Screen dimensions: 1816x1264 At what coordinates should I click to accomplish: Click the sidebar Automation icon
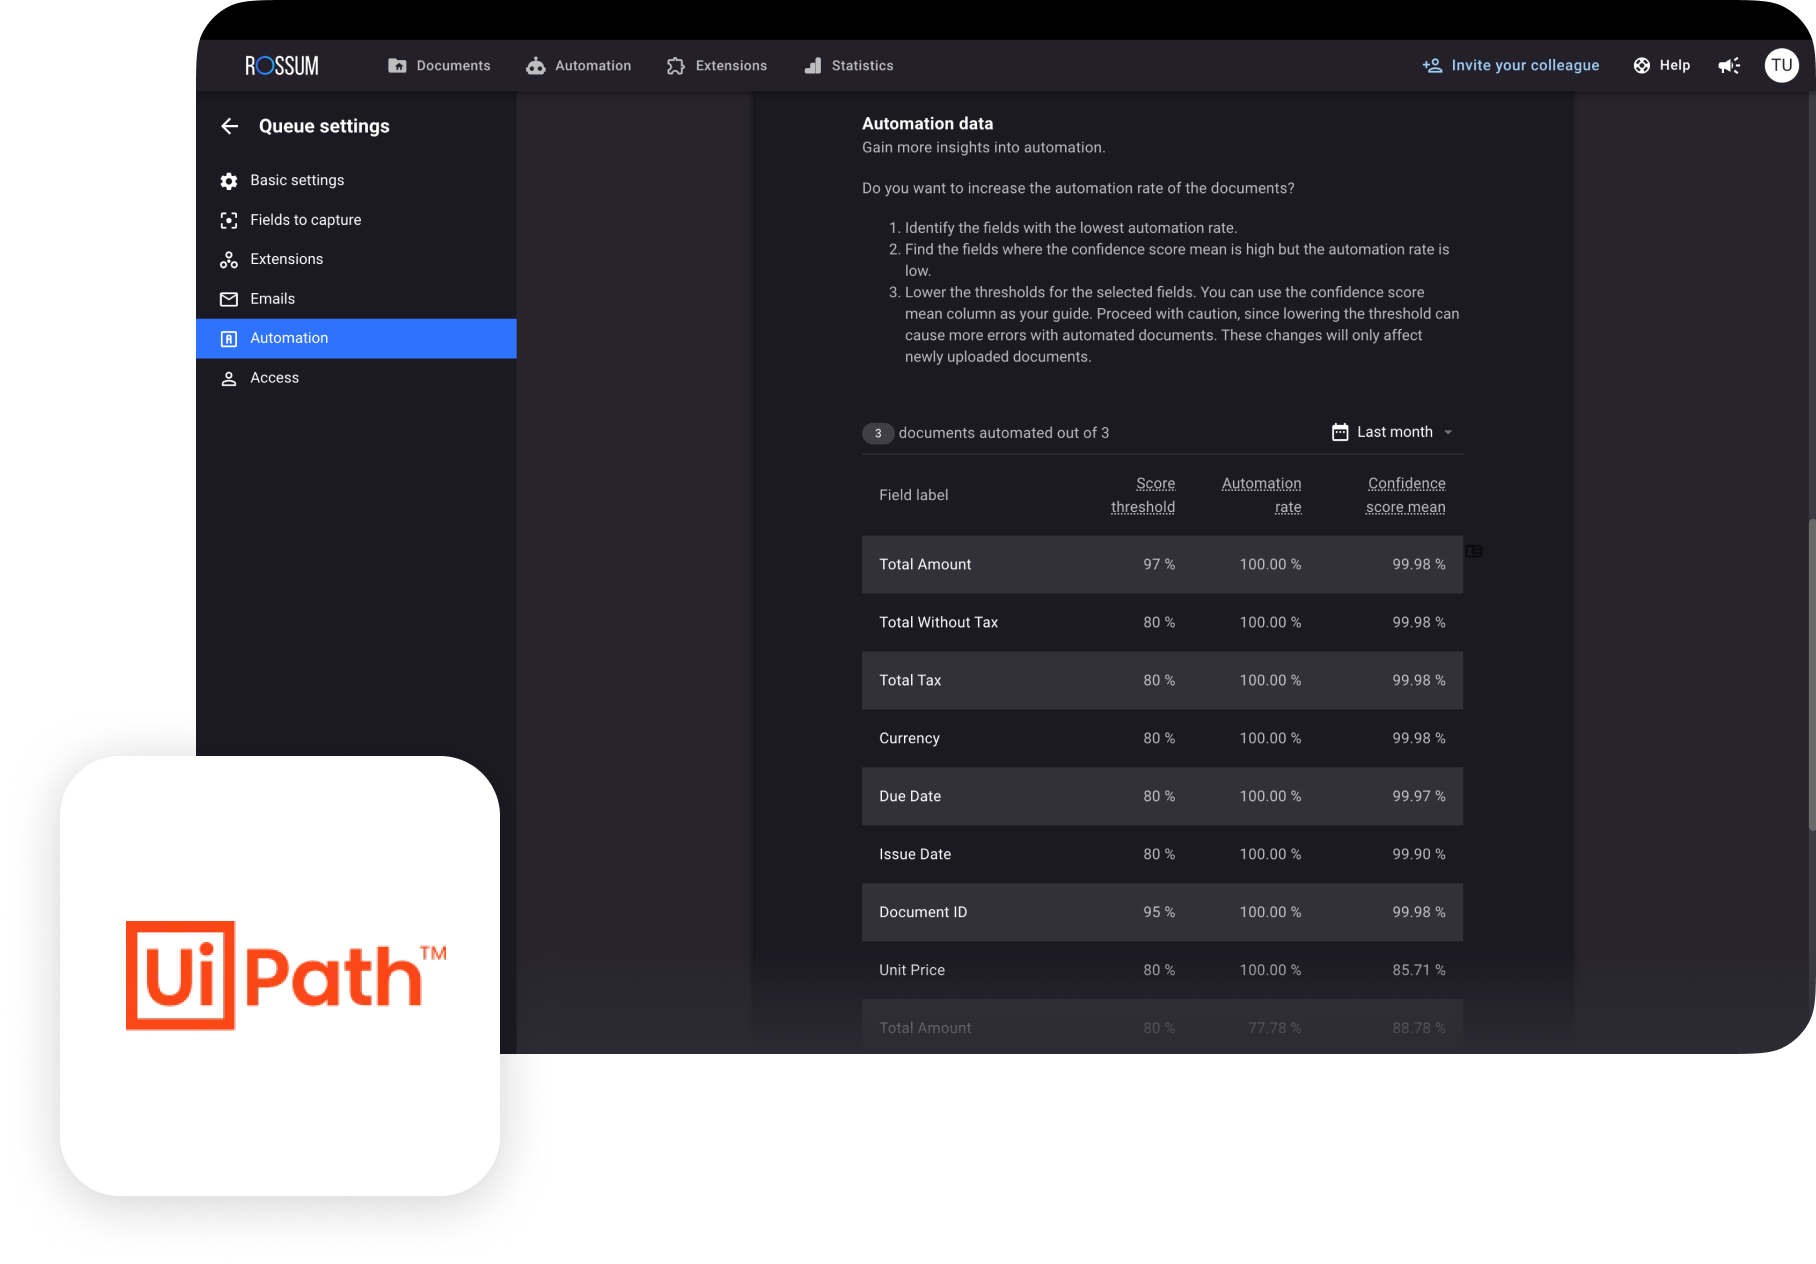(229, 339)
